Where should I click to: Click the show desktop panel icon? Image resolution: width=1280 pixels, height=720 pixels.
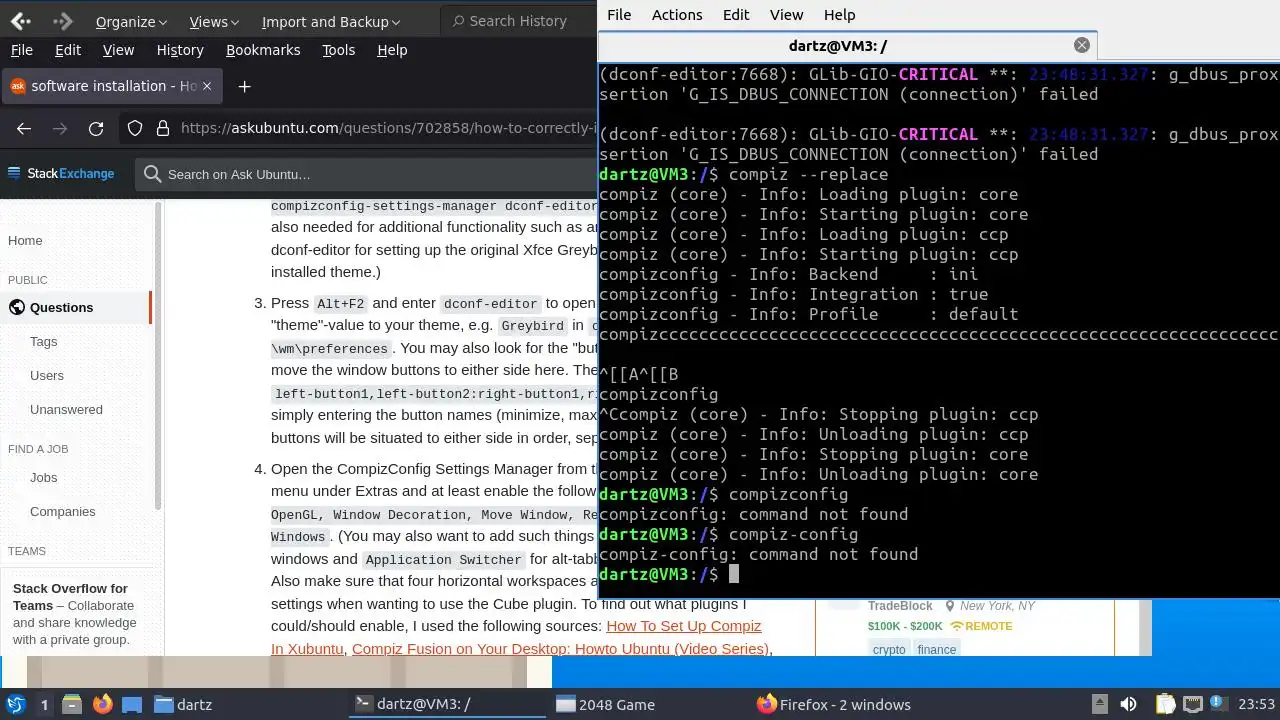pyautogui.click(x=132, y=704)
